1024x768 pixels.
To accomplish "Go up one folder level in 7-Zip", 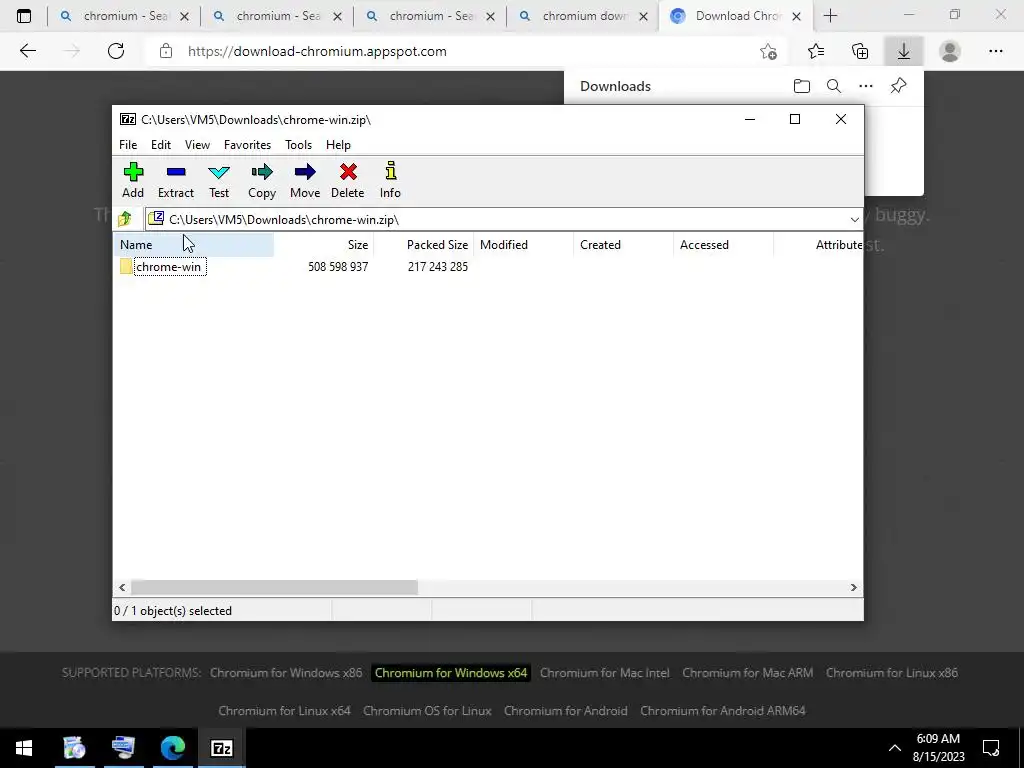I will 125,219.
